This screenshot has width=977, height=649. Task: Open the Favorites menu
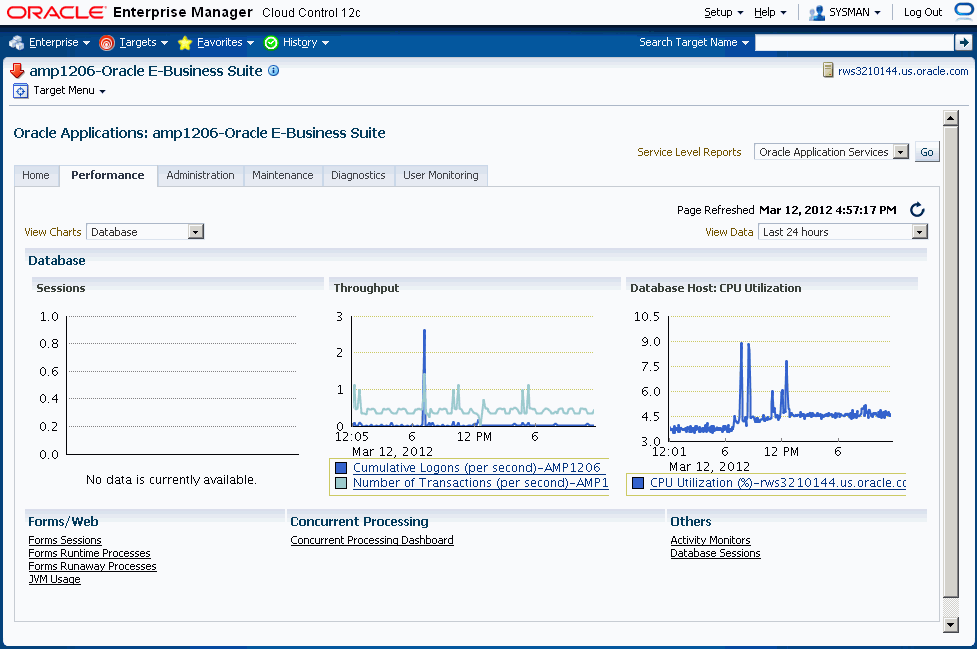coord(225,42)
